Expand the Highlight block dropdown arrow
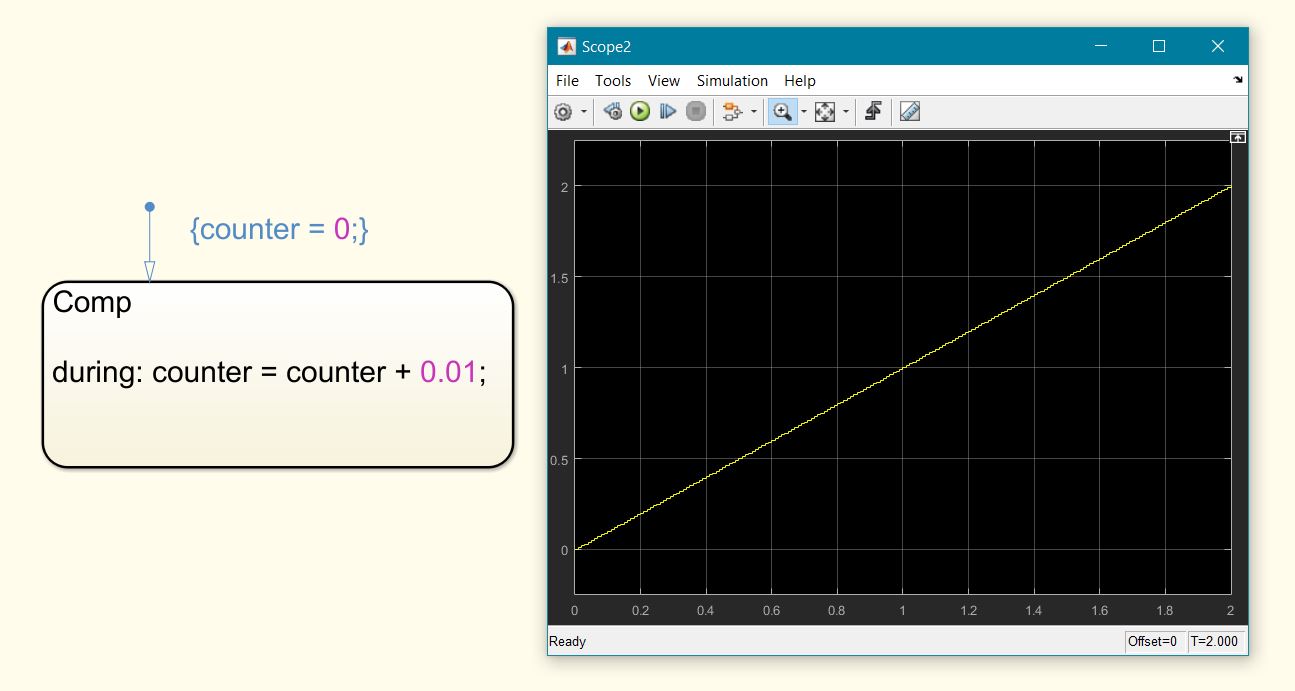 coord(753,112)
